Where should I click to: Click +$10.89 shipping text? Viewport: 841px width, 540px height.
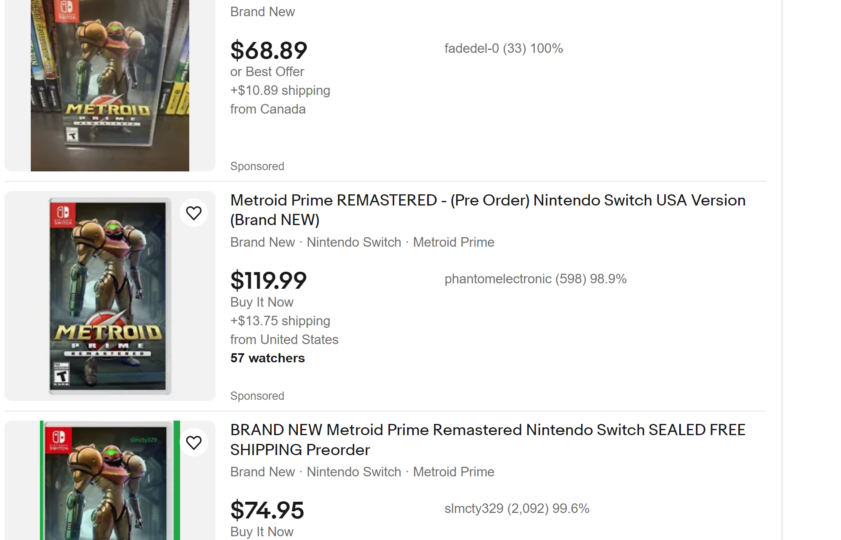(280, 91)
